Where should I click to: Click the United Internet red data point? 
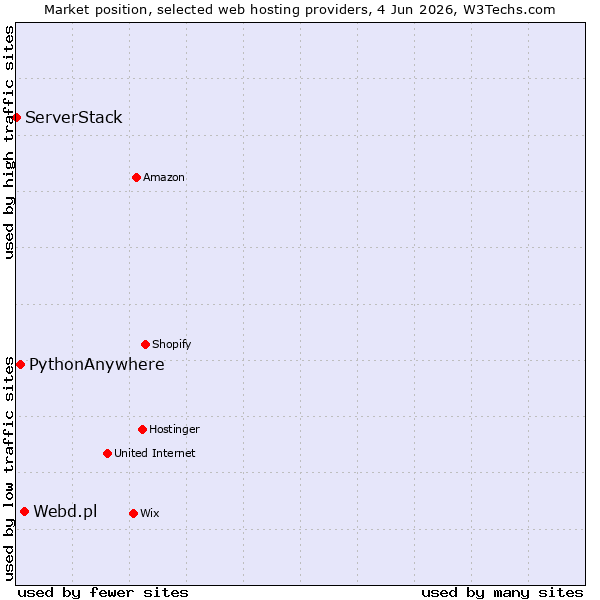click(x=108, y=454)
